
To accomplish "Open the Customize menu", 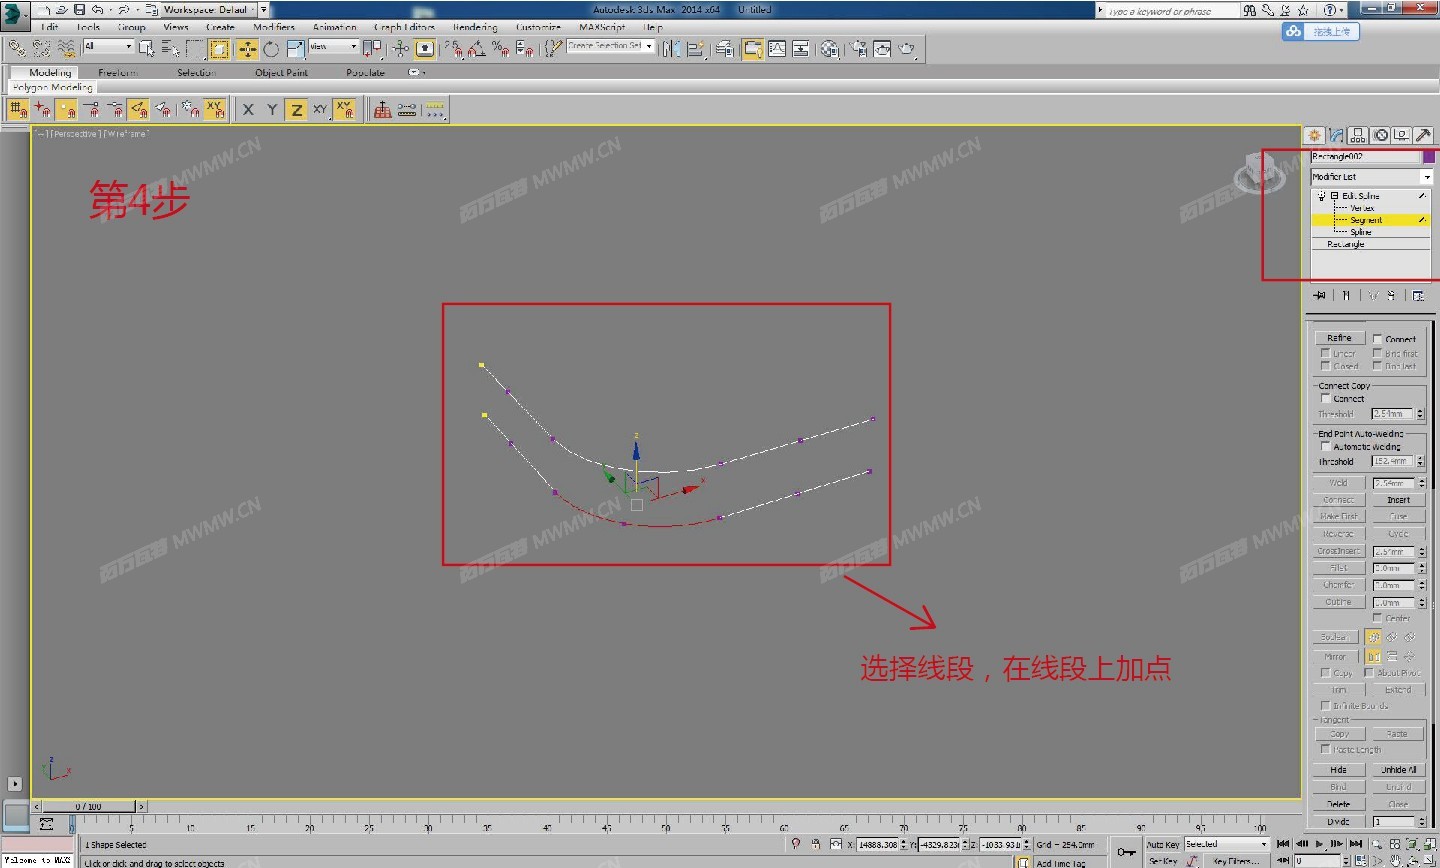I will (x=538, y=27).
